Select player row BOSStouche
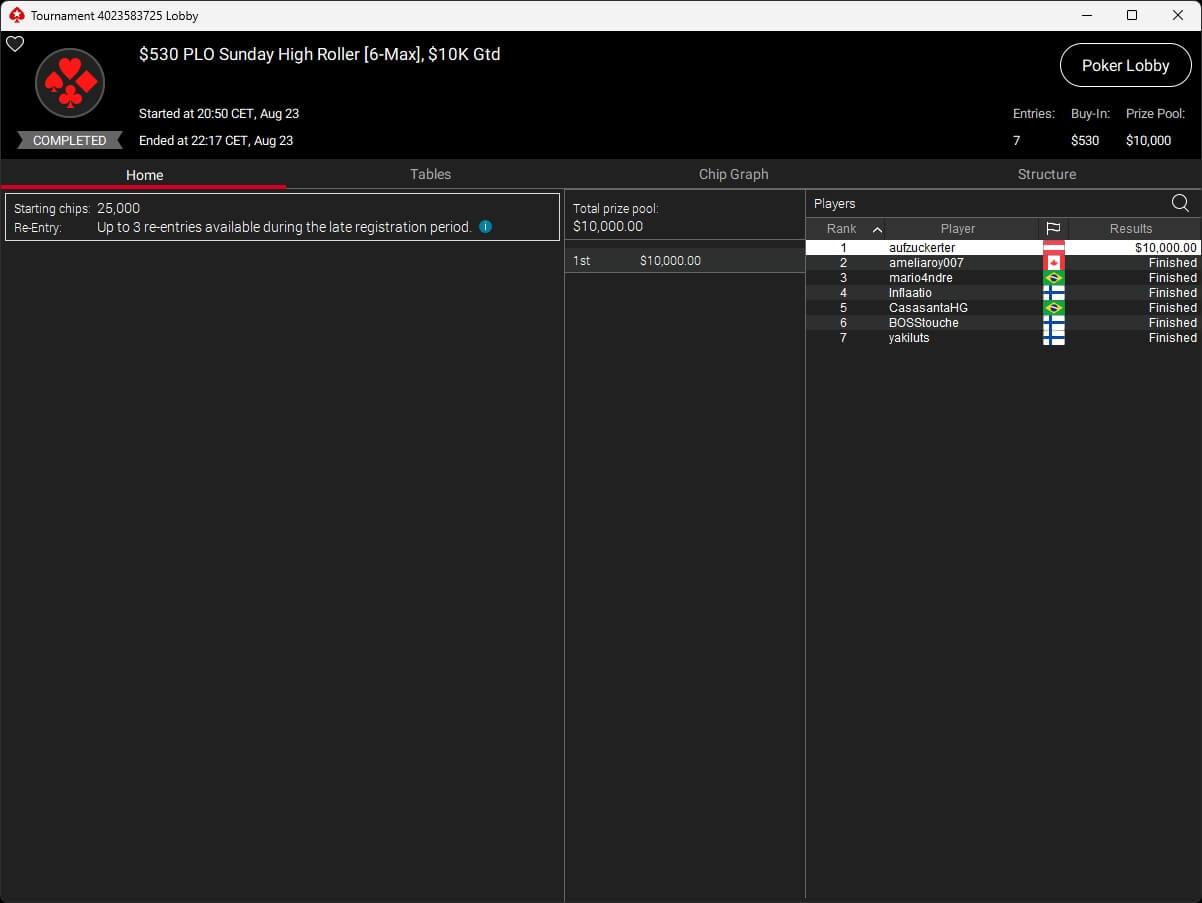Screen dimensions: 1202x903 tap(1003, 322)
